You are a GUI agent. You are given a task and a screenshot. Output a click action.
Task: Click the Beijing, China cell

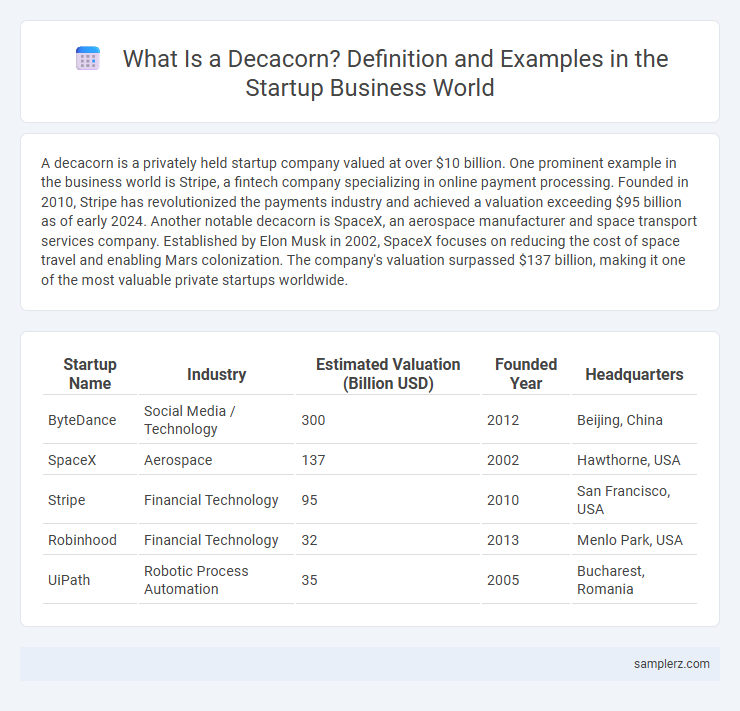click(634, 420)
